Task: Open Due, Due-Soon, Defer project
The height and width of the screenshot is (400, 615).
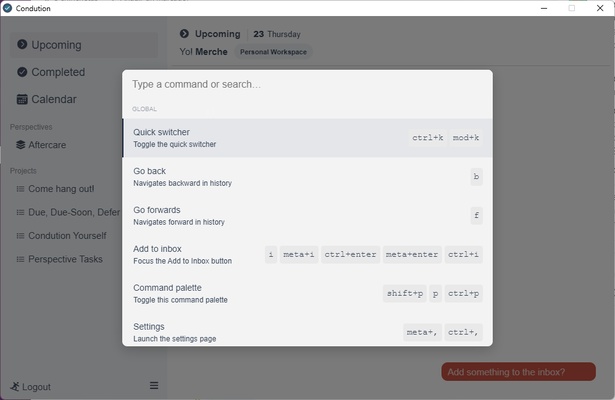Action: pyautogui.click(x=74, y=212)
